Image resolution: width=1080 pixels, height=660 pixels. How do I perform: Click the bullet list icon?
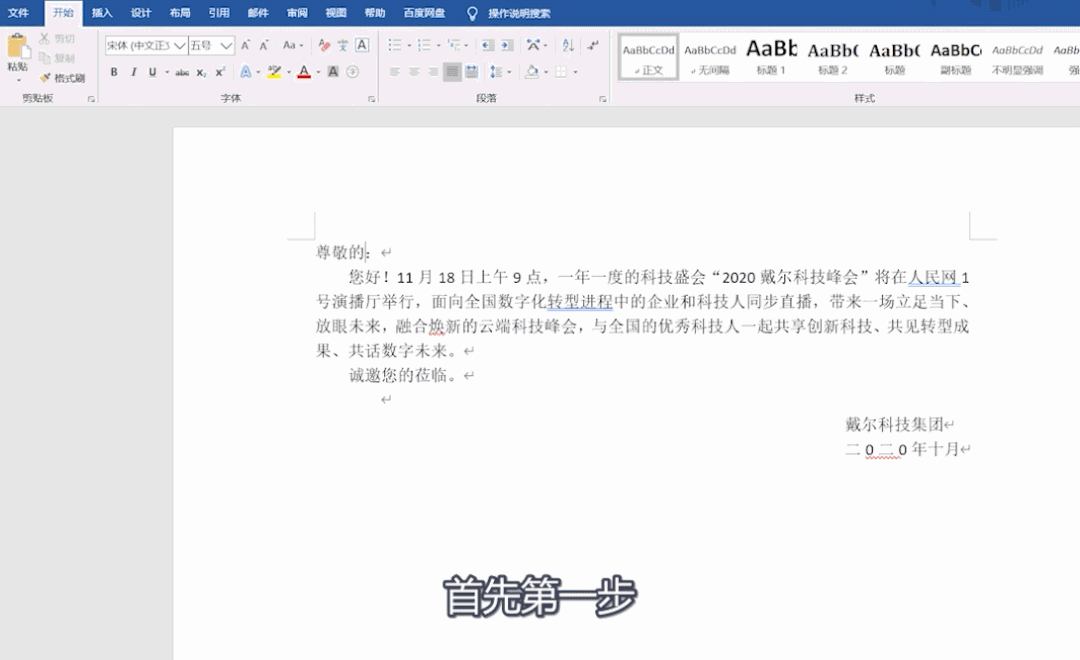[395, 45]
